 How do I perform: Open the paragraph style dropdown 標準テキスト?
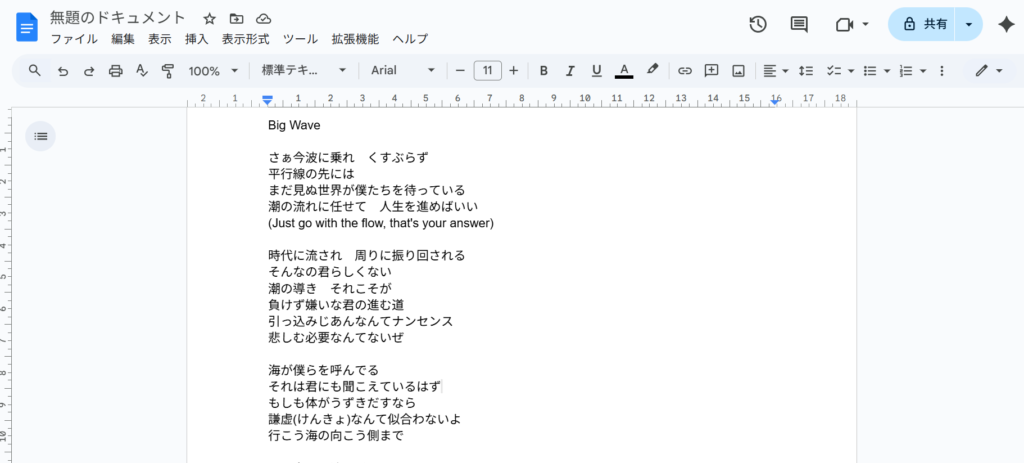(x=303, y=71)
